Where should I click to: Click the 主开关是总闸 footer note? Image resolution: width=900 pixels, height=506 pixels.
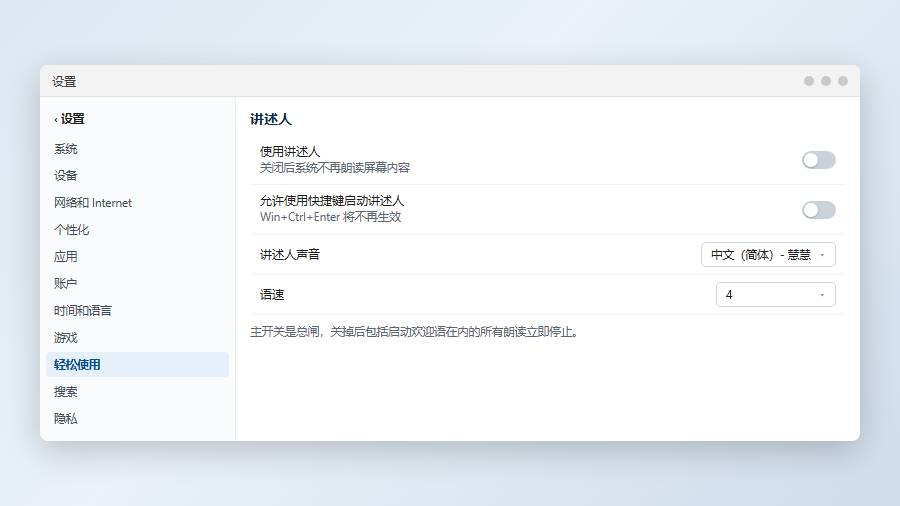[x=416, y=332]
